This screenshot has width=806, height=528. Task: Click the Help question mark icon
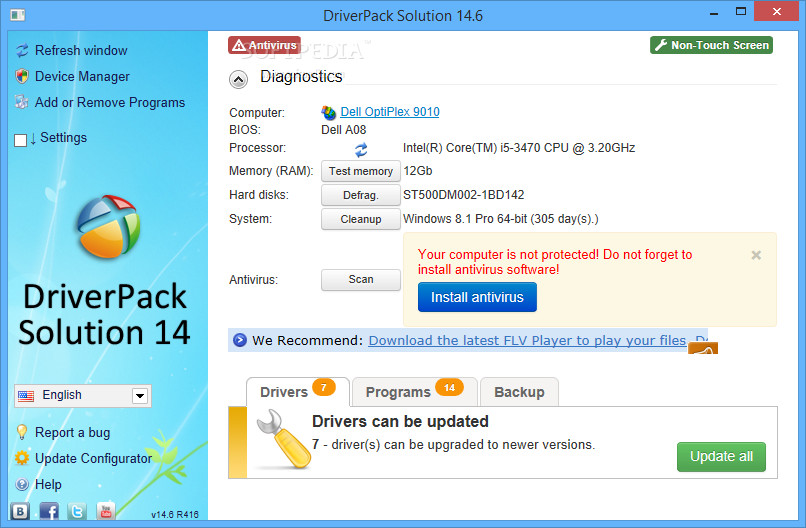22,484
